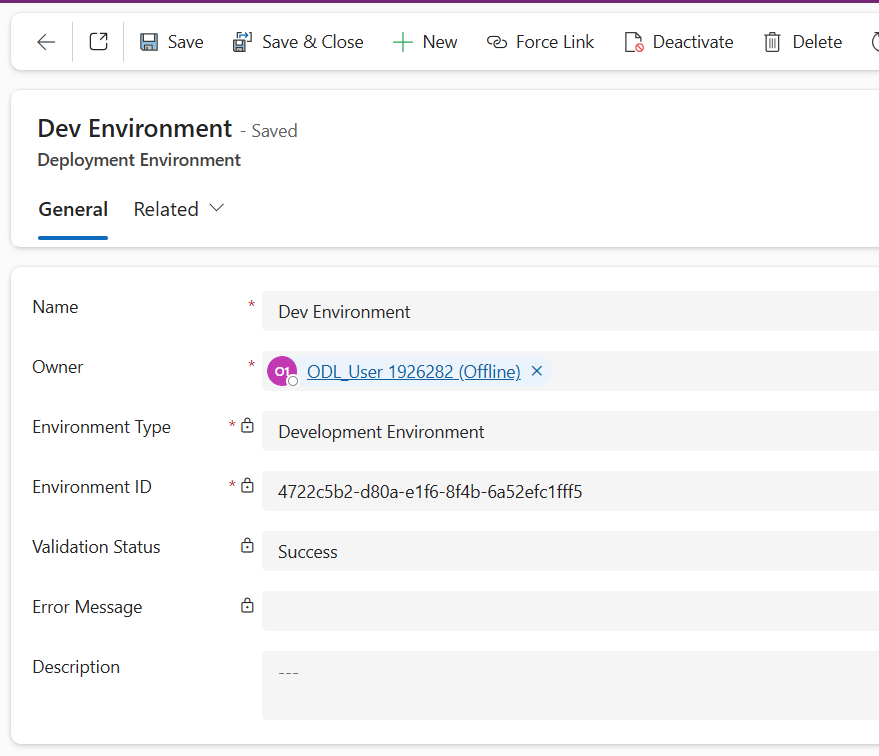Open the record in a new window

(x=96, y=41)
